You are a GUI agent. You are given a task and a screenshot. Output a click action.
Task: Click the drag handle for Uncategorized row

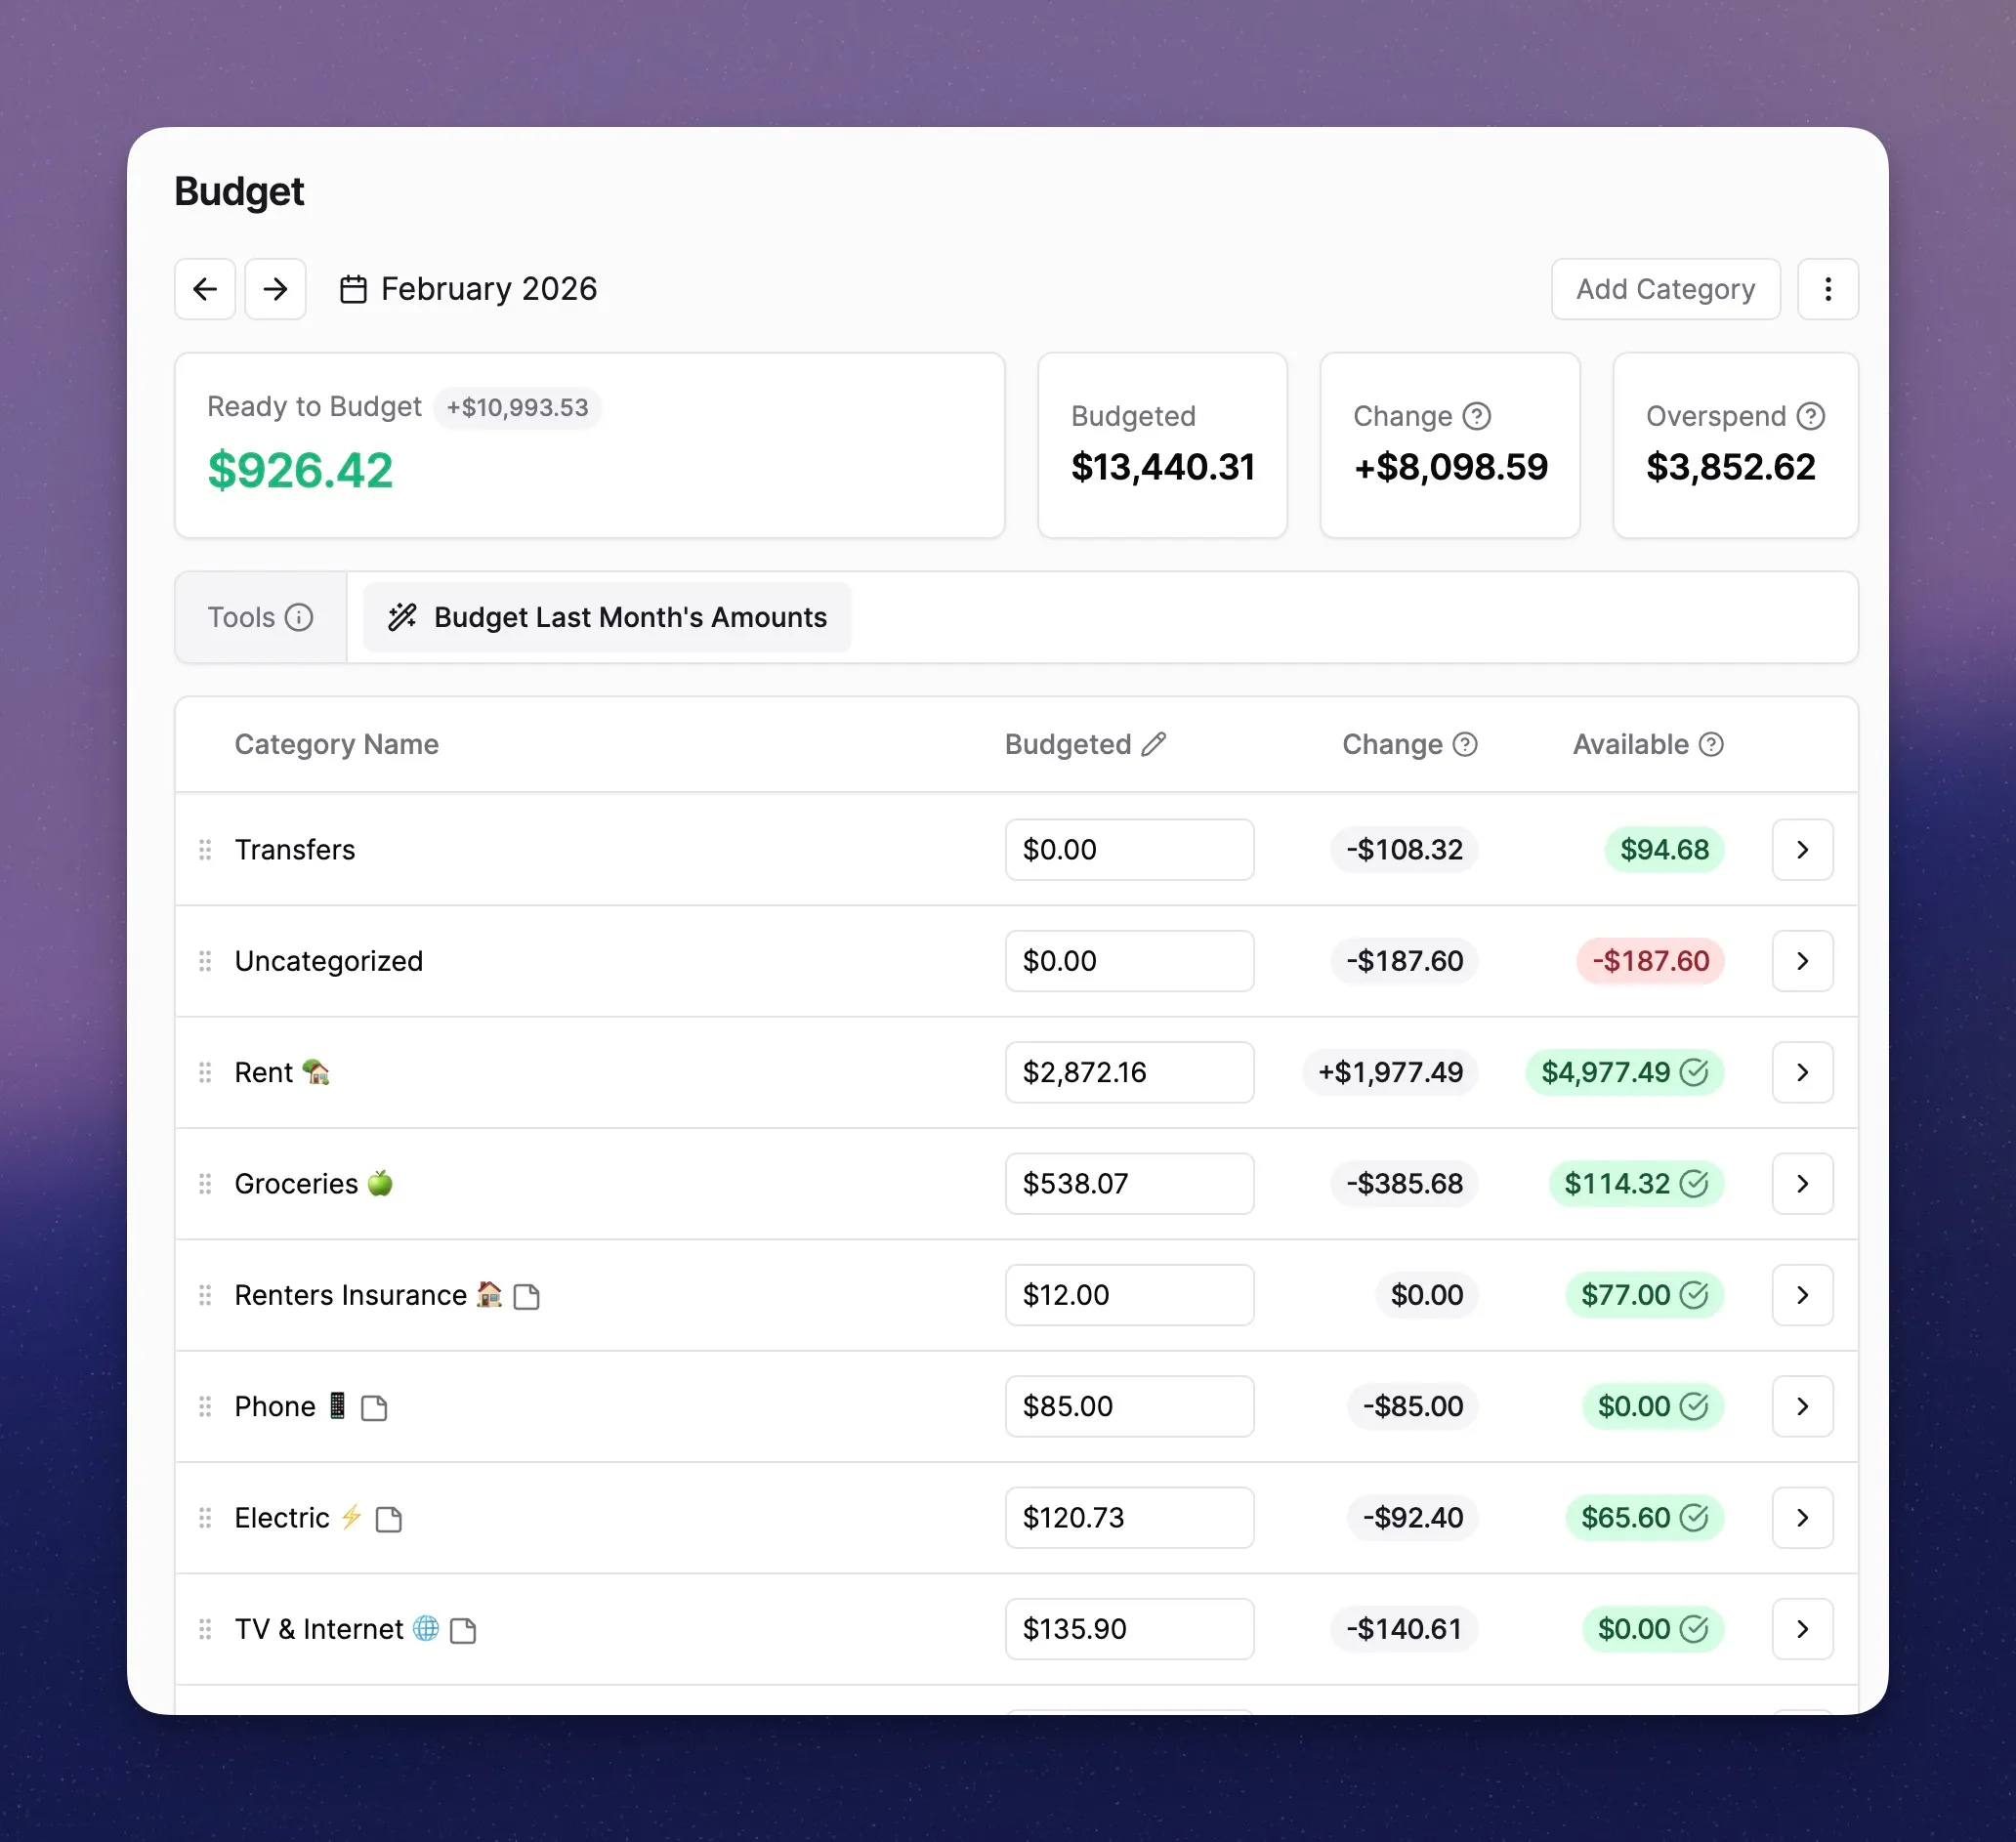(x=205, y=960)
